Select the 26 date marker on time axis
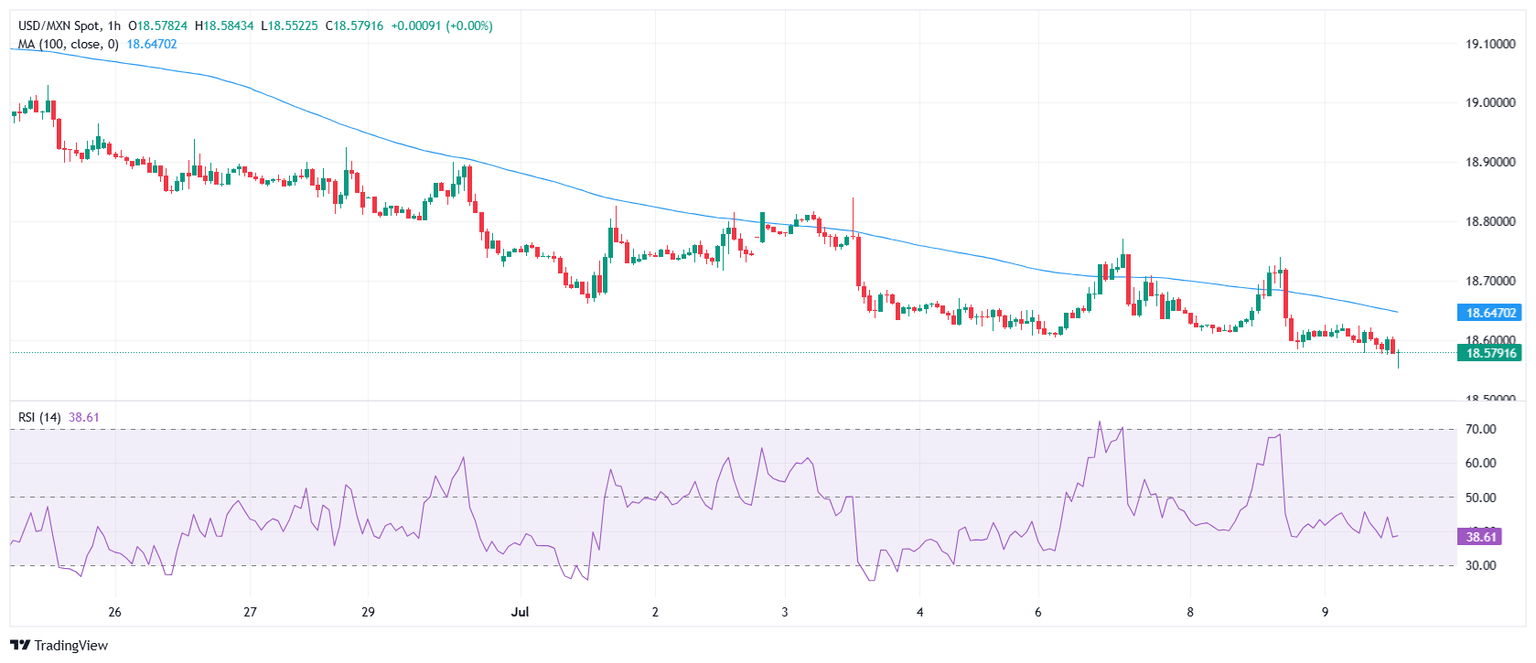 click(x=114, y=612)
